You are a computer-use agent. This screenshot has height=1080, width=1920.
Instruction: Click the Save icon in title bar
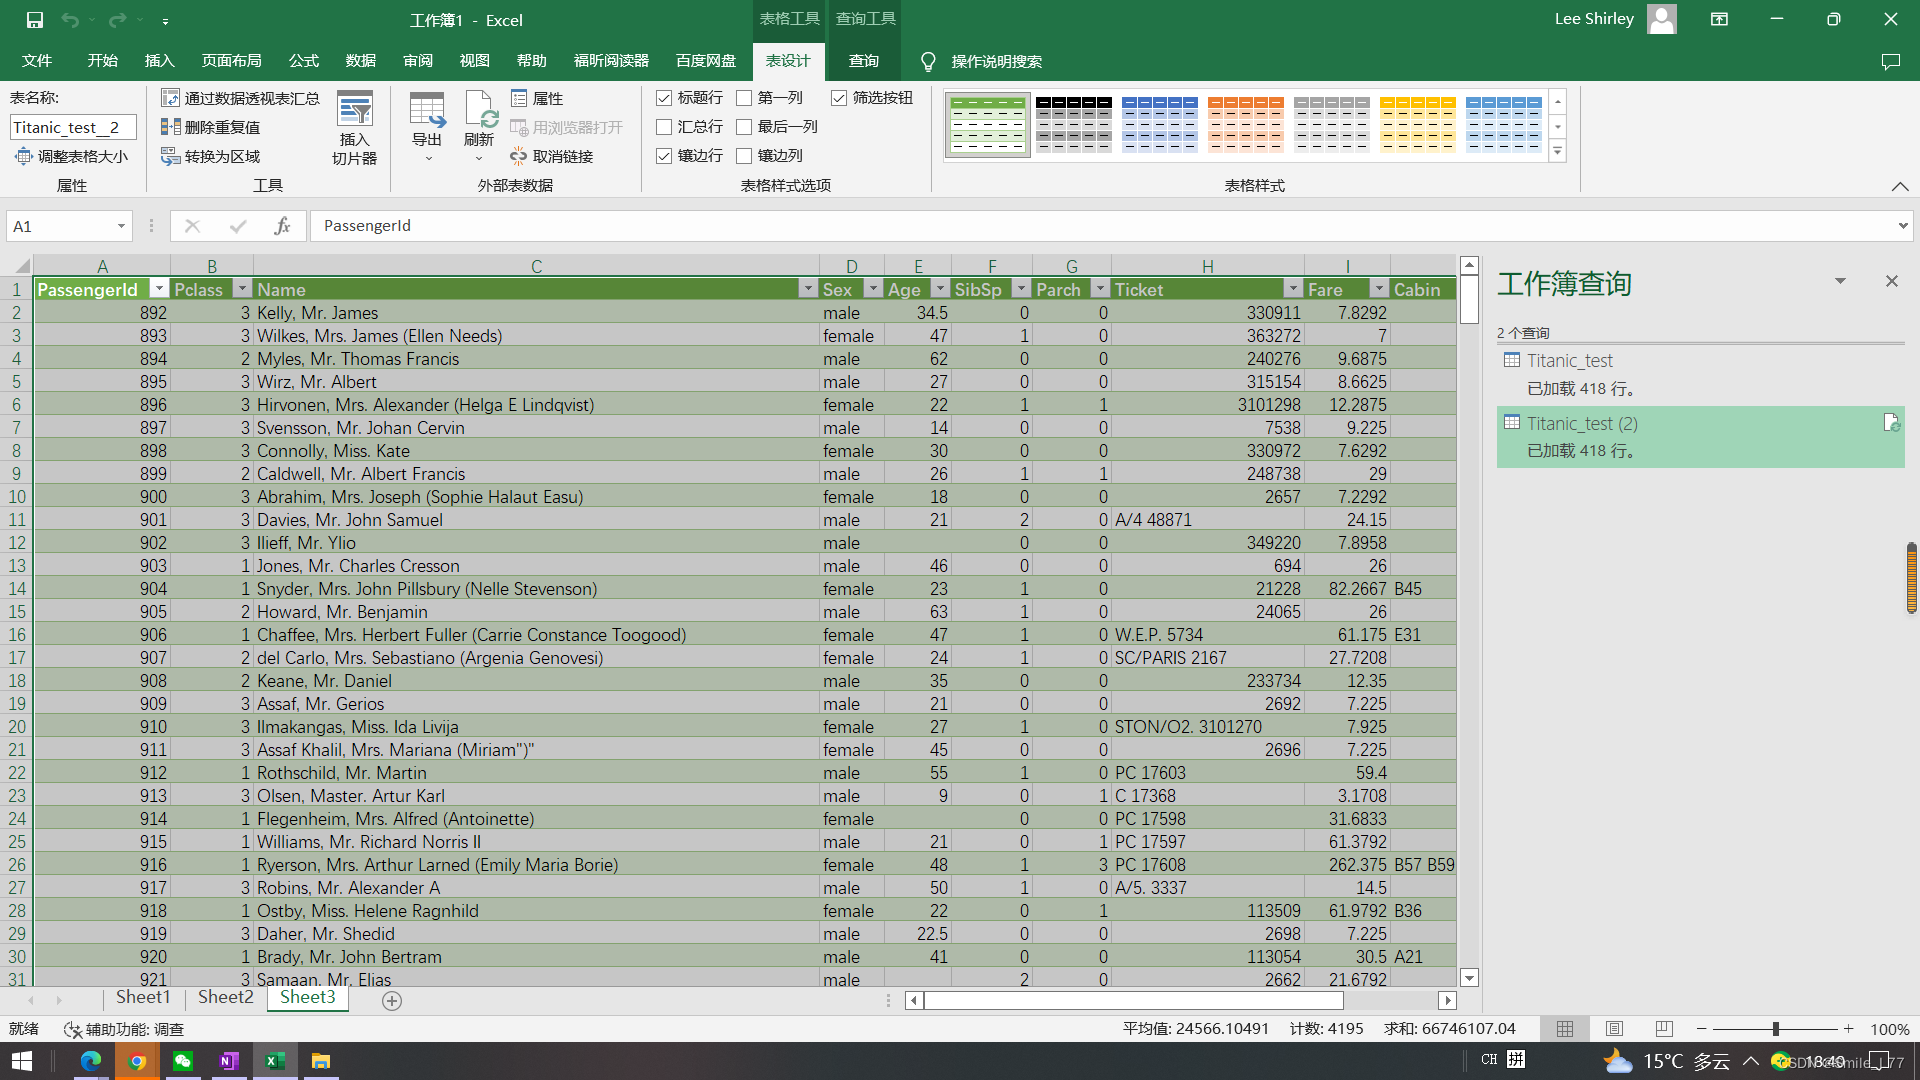pos(35,20)
